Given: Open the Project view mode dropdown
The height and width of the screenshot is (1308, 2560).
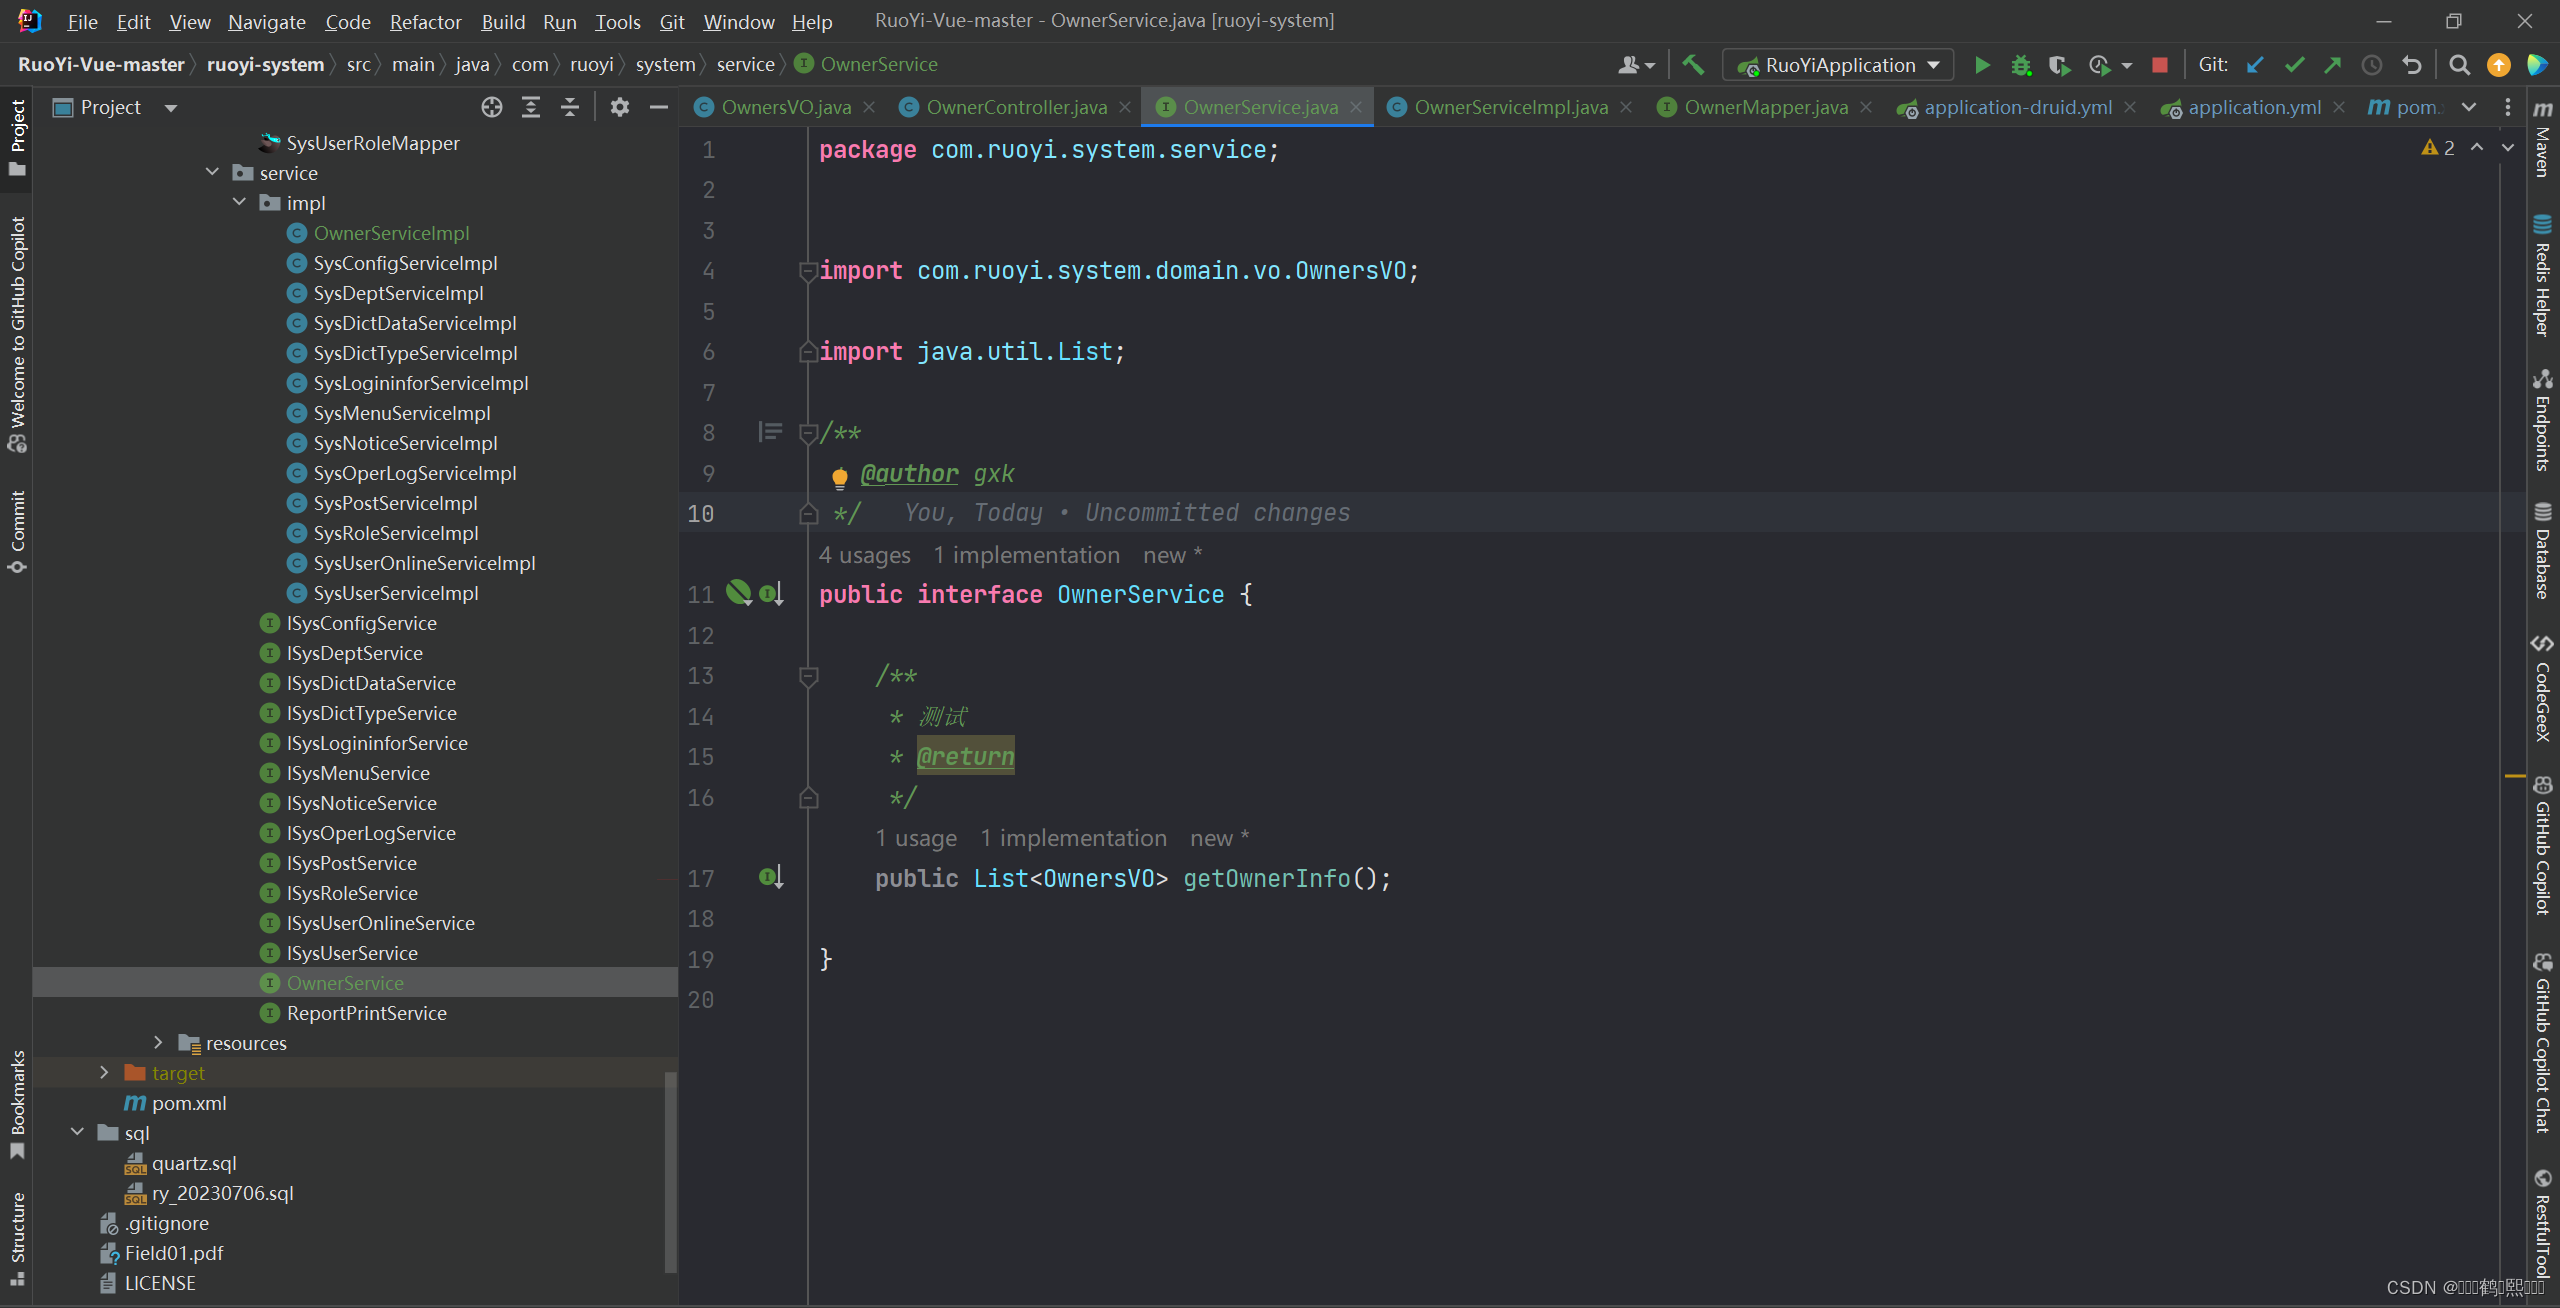Looking at the screenshot, I should (x=171, y=108).
